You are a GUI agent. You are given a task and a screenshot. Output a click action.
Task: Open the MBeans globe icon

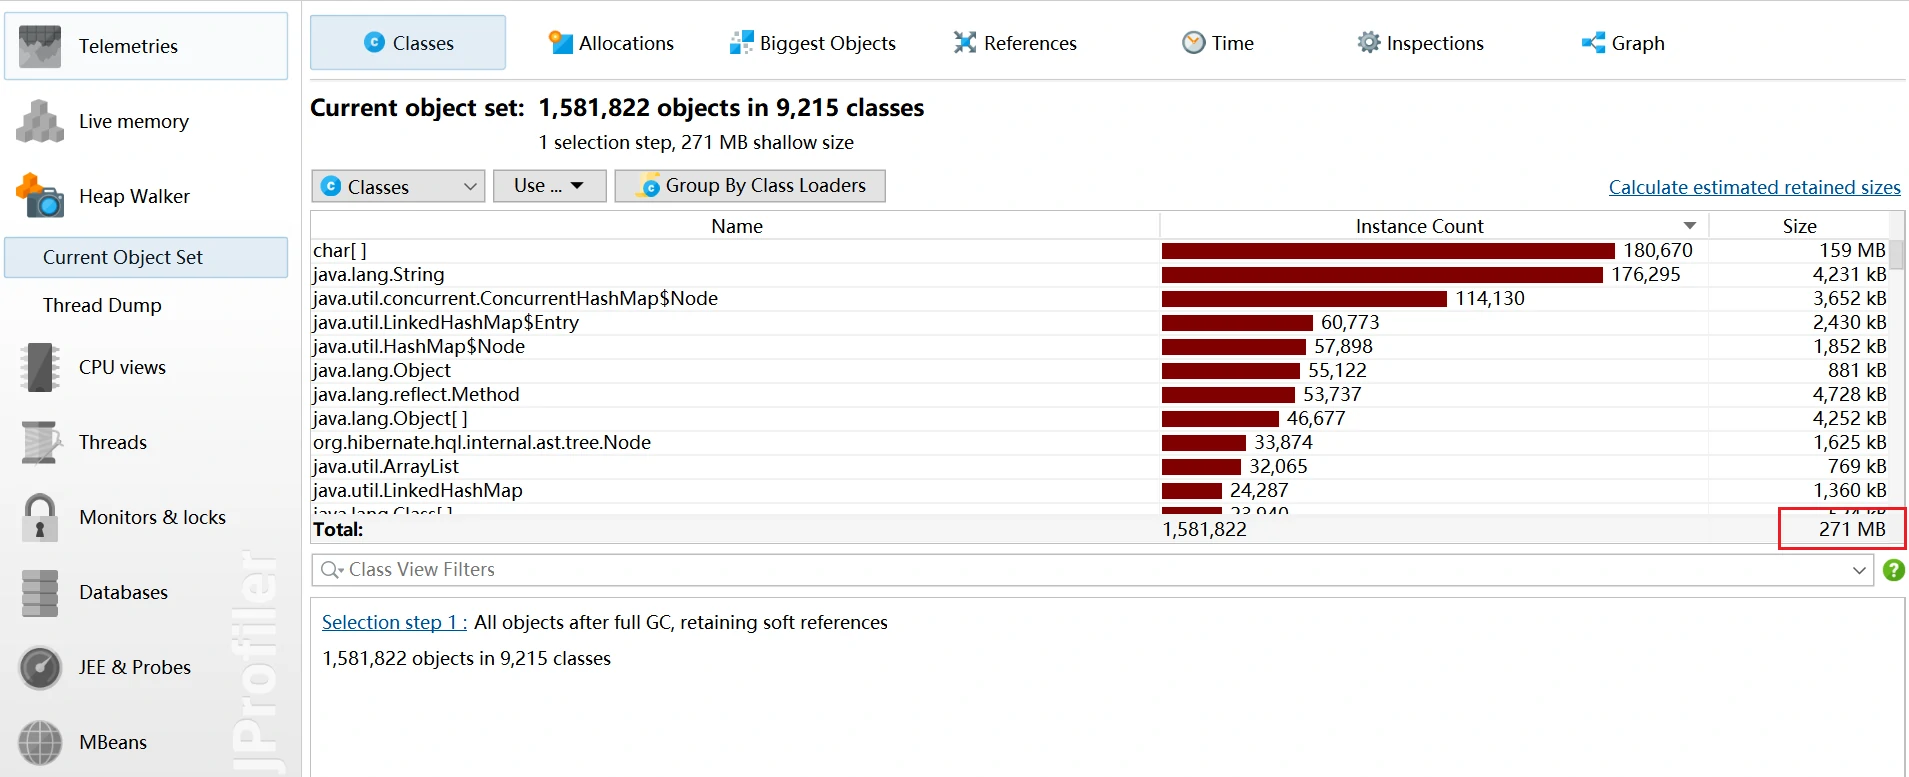pyautogui.click(x=40, y=742)
